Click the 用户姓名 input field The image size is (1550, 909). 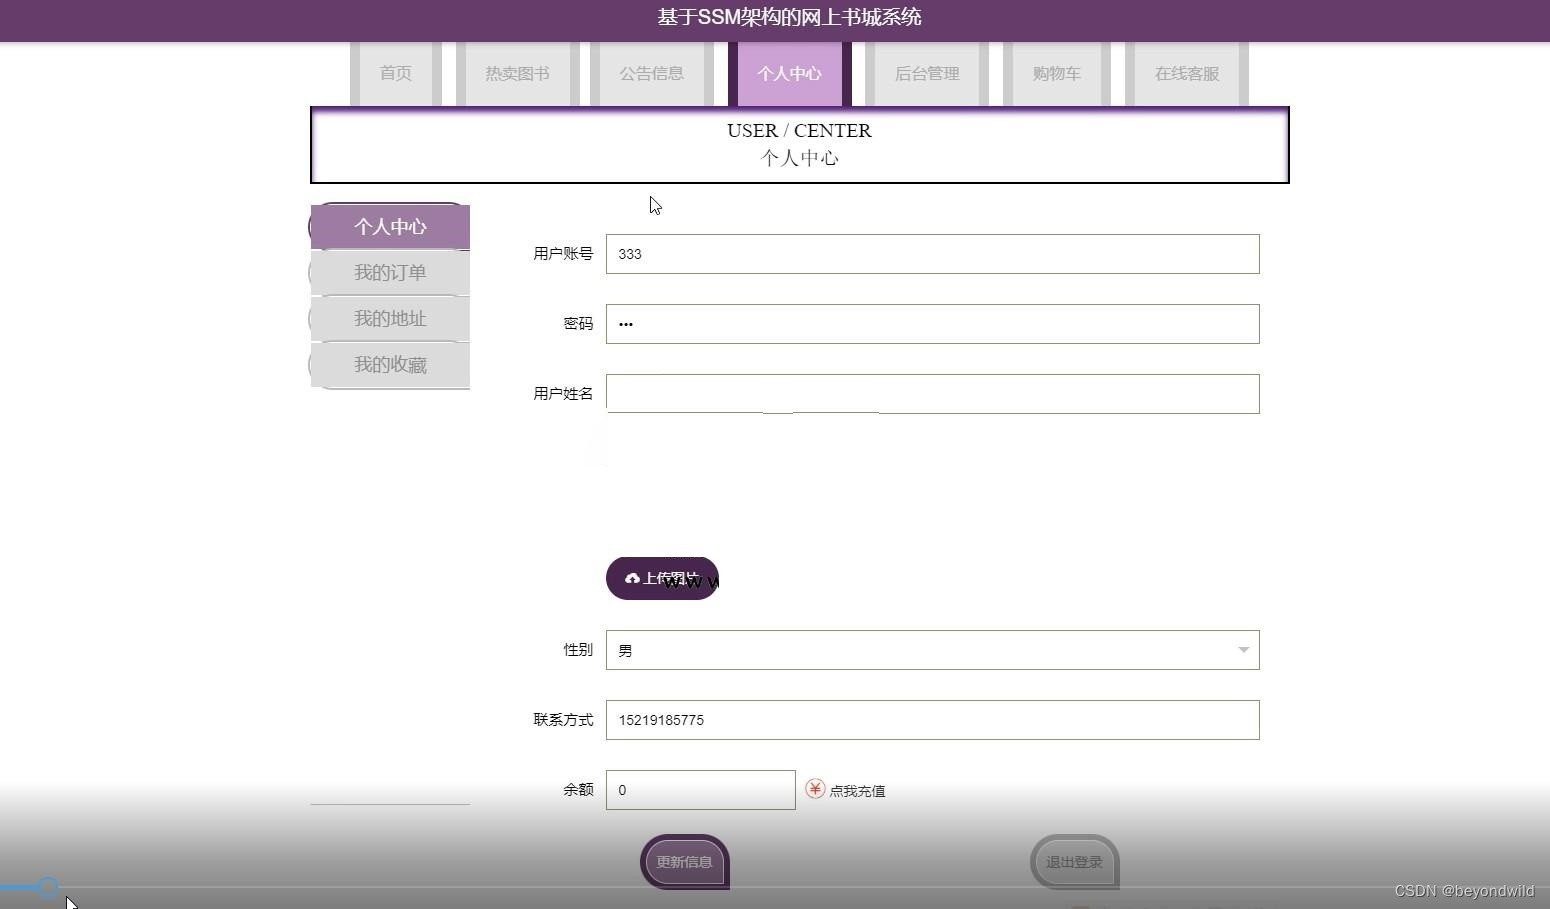tap(931, 393)
